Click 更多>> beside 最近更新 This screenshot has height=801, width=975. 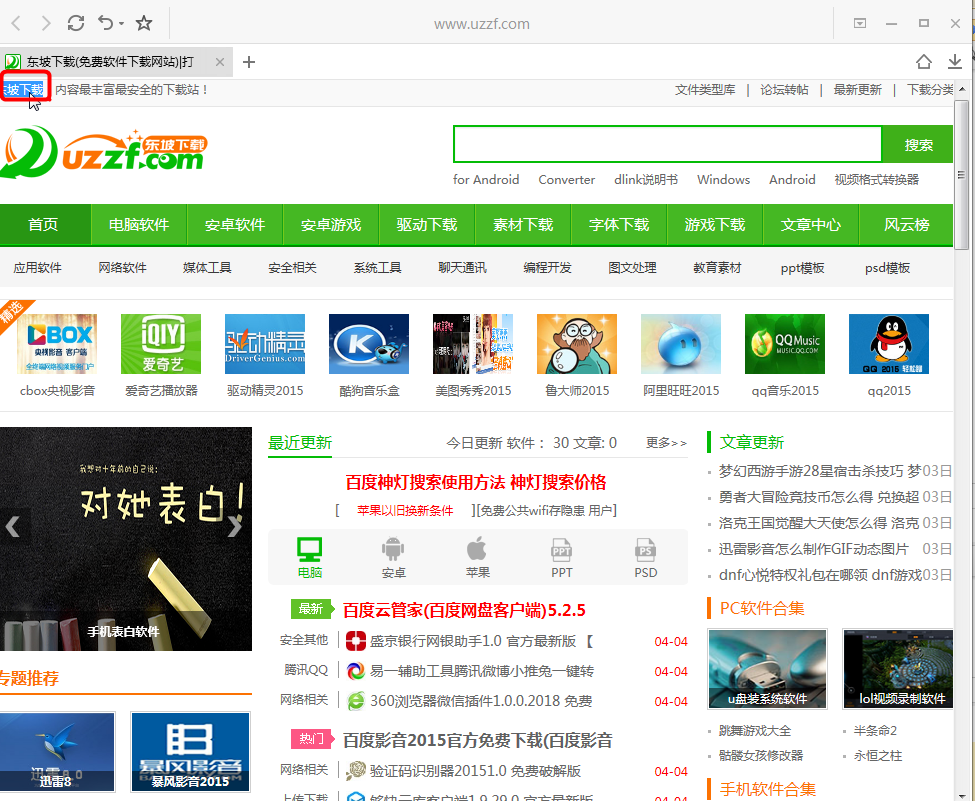coord(666,443)
